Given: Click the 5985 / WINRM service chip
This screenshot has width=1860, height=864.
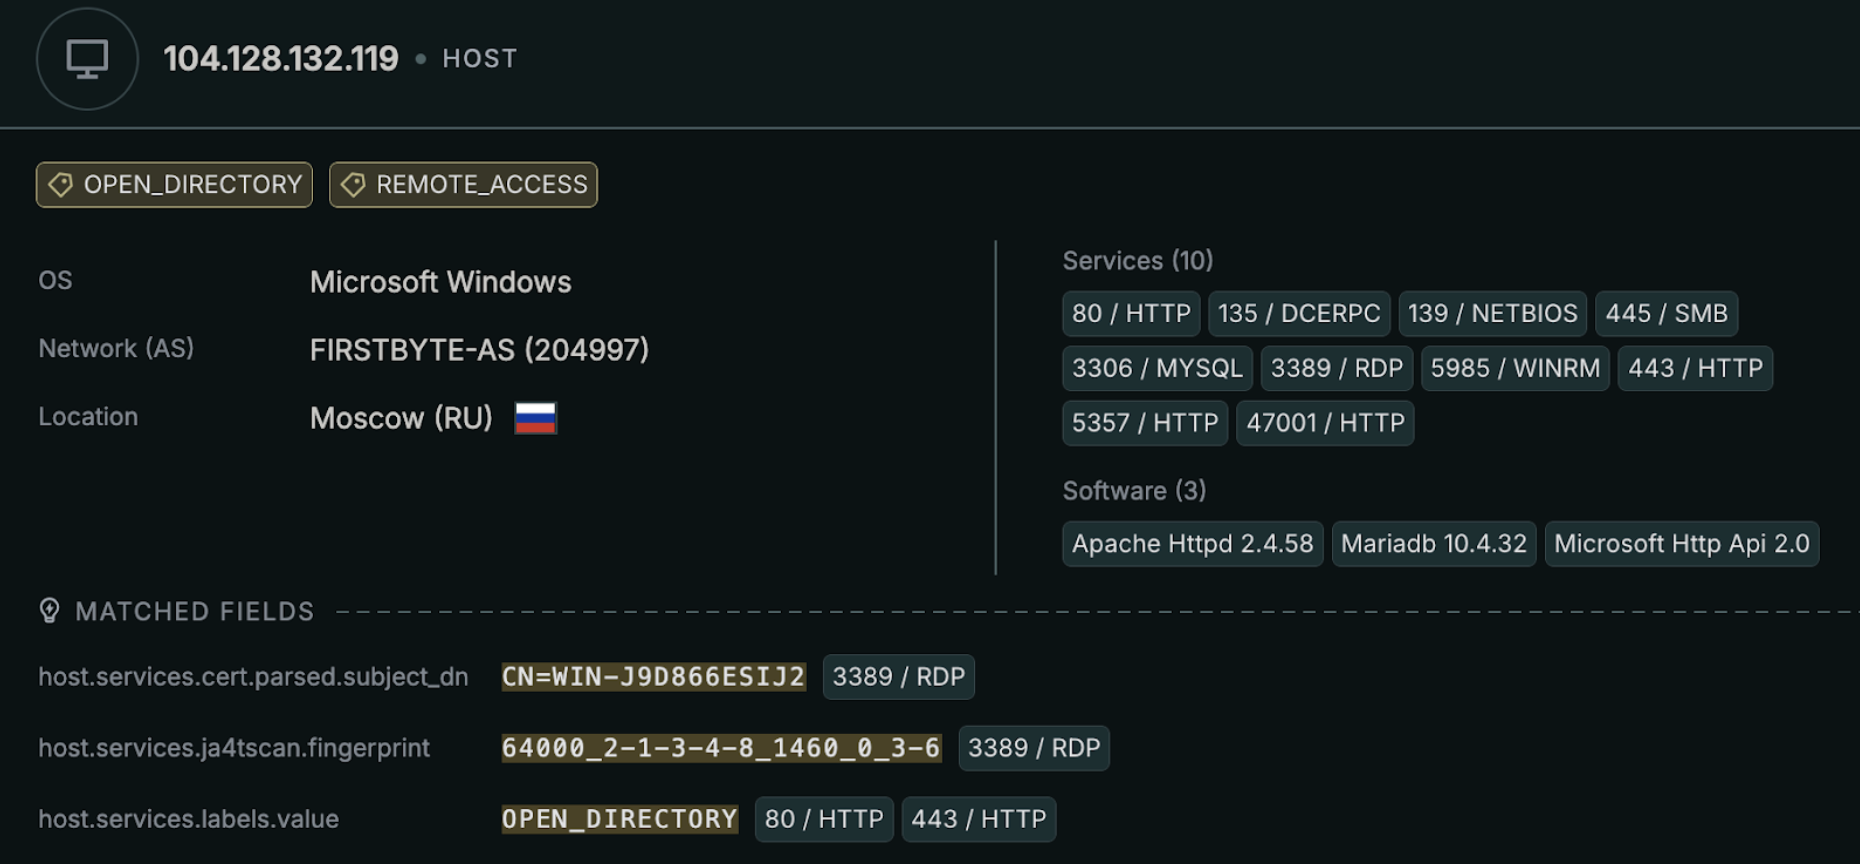Looking at the screenshot, I should [x=1514, y=368].
